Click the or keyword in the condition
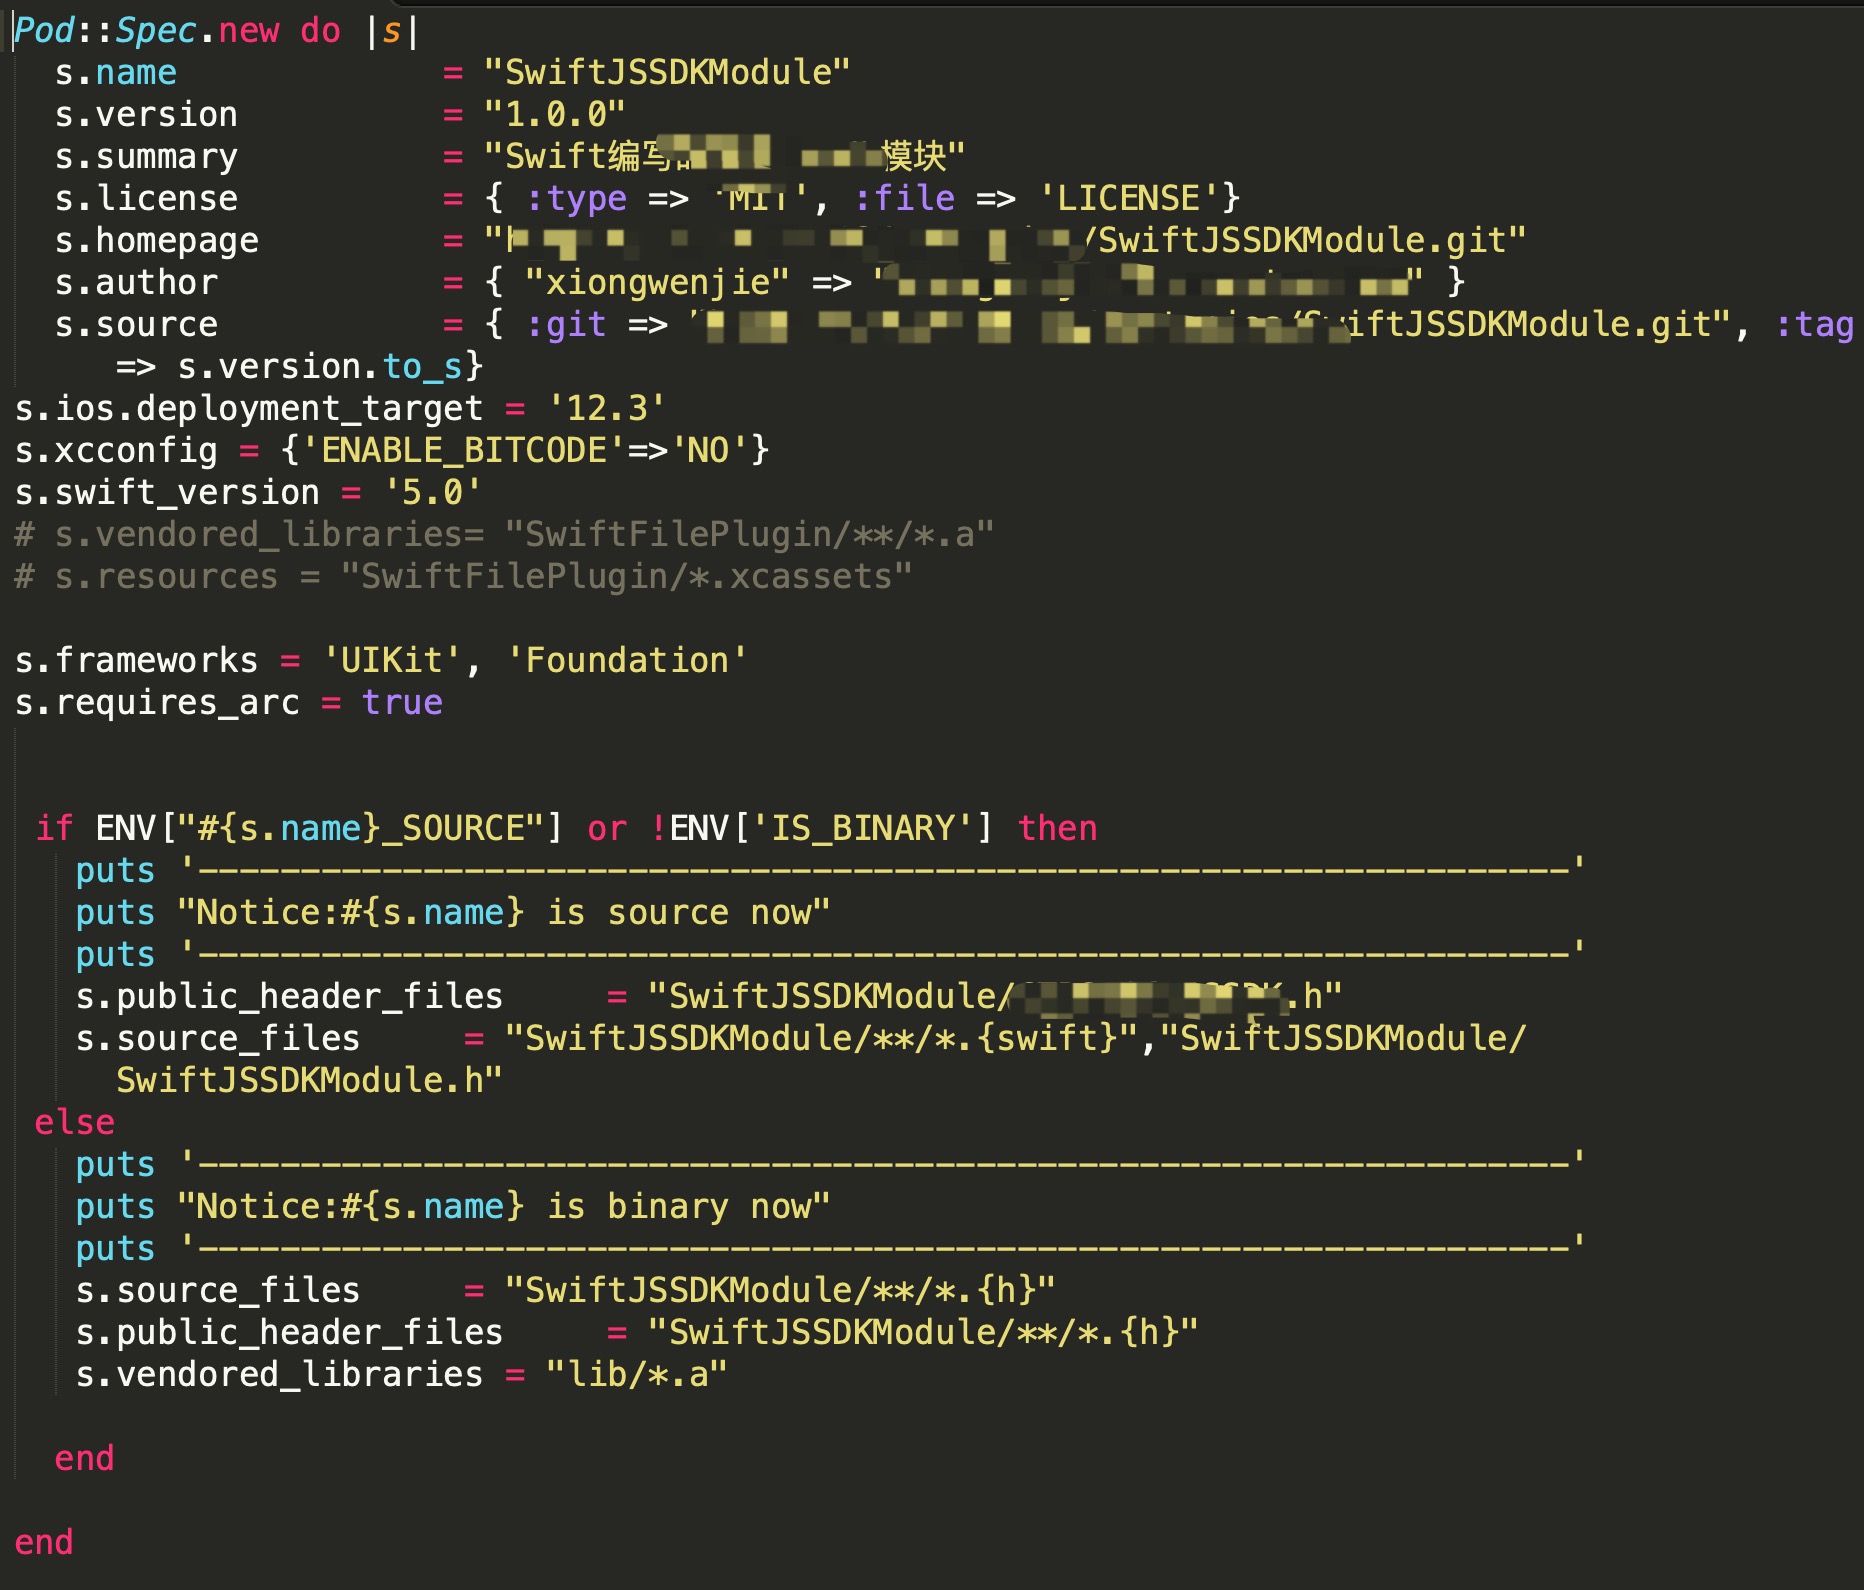Image resolution: width=1864 pixels, height=1590 pixels. tap(607, 829)
